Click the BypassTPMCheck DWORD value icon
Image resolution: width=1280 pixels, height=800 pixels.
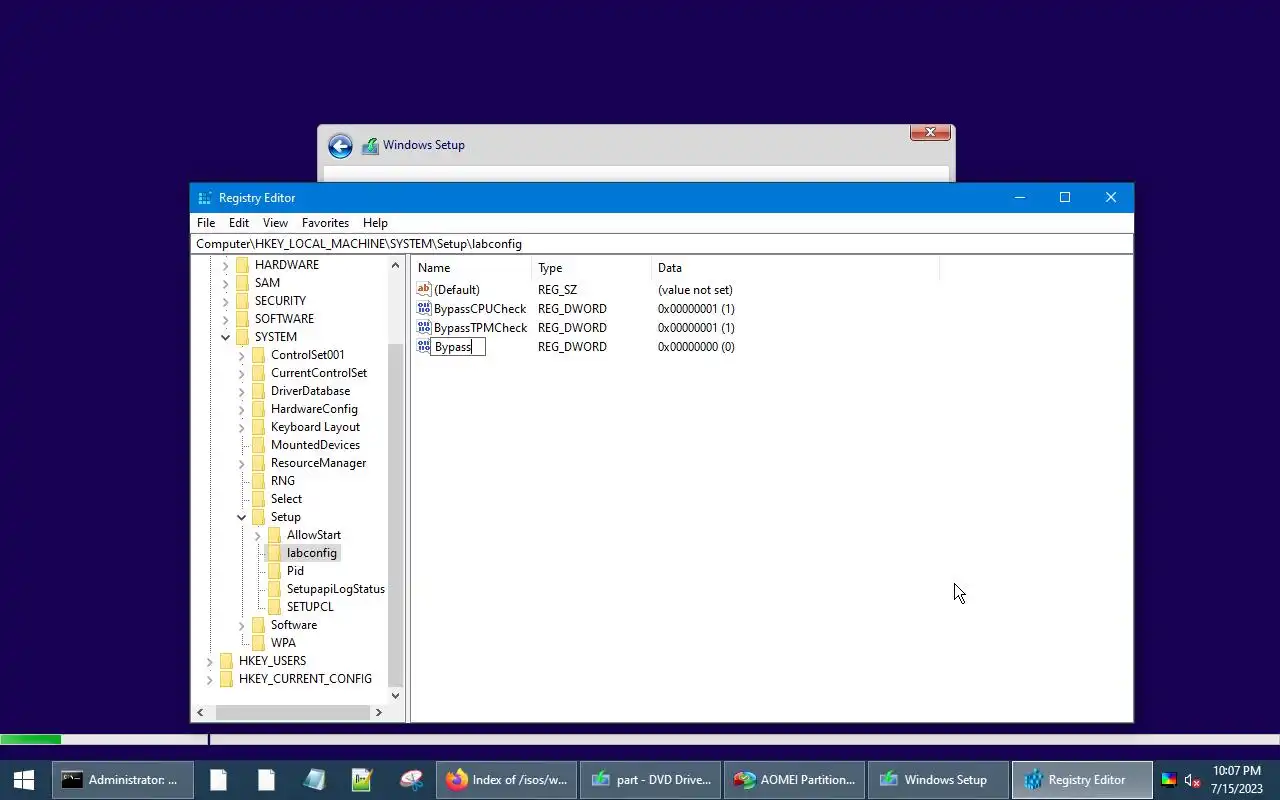point(424,327)
